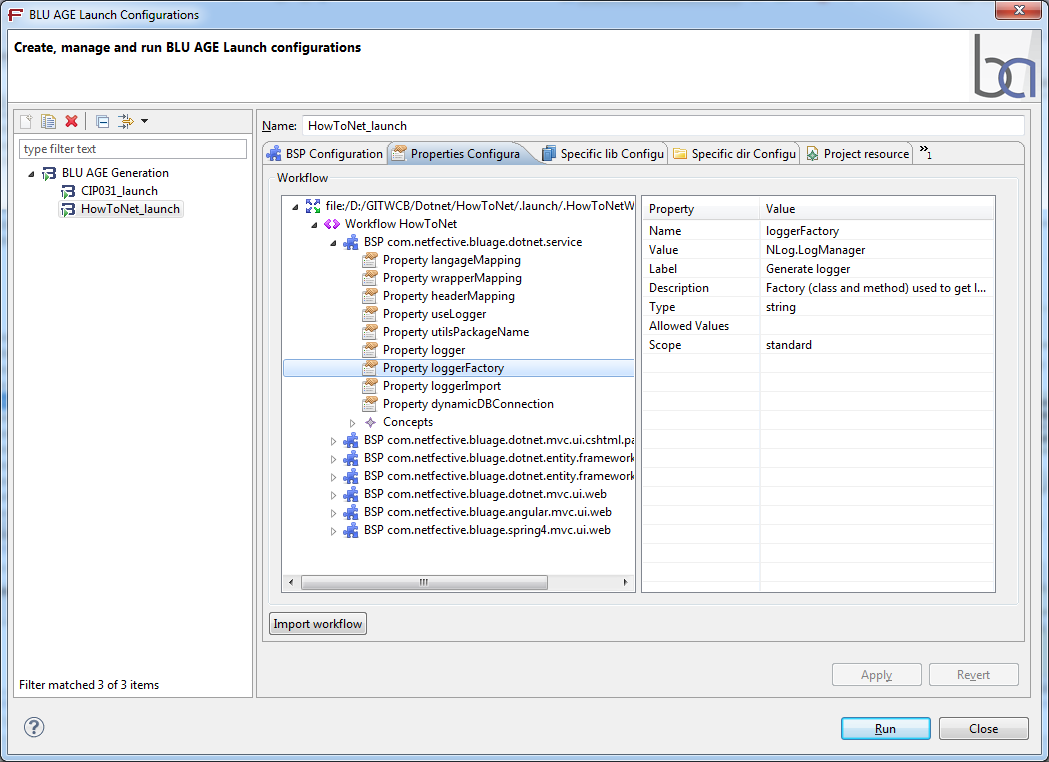Select Property wrapperMapping
This screenshot has width=1049, height=762.
coord(452,278)
